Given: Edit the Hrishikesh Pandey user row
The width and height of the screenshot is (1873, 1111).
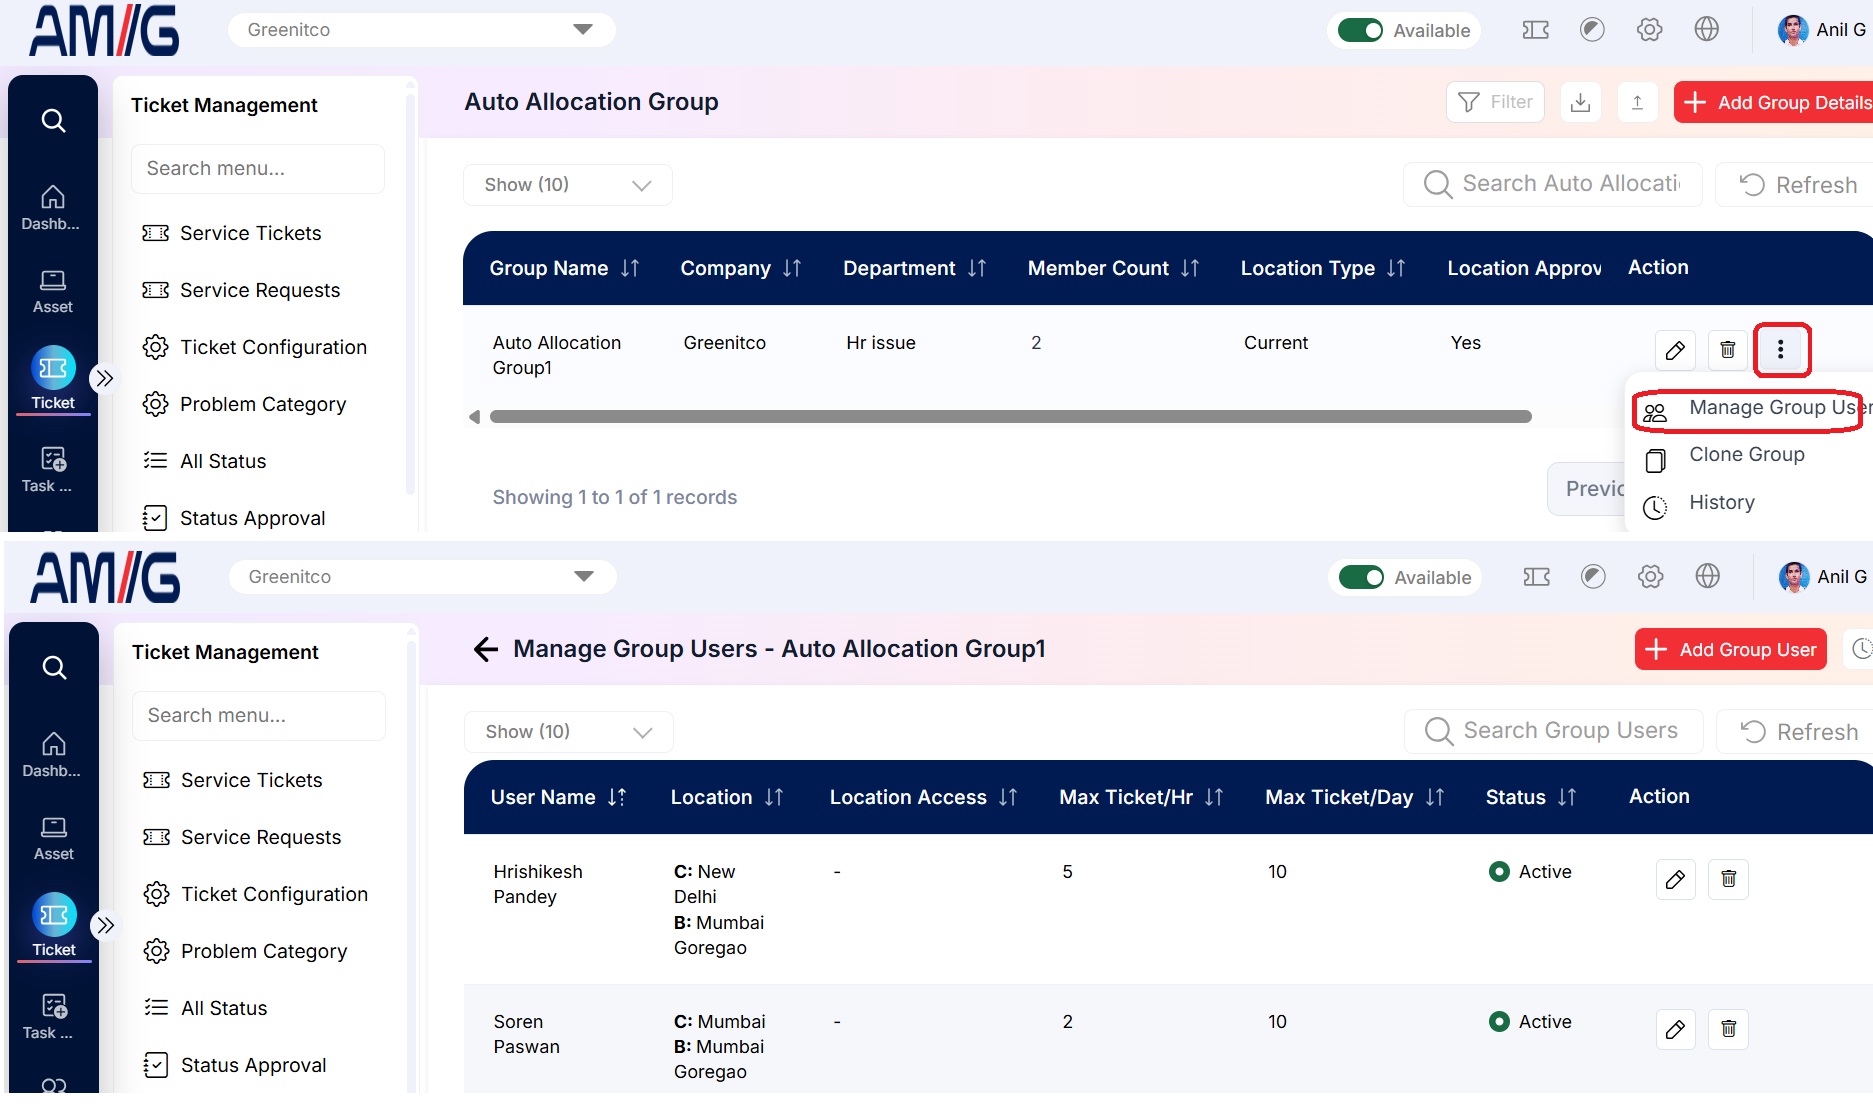Looking at the screenshot, I should (1676, 879).
